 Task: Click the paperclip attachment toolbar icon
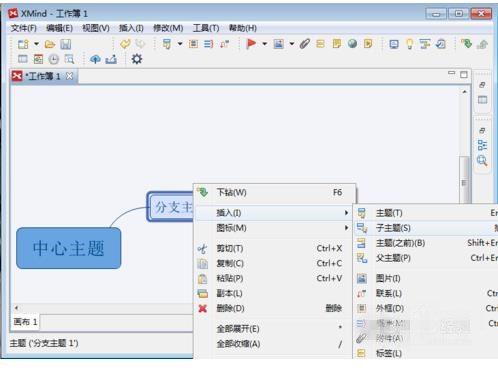tap(305, 44)
